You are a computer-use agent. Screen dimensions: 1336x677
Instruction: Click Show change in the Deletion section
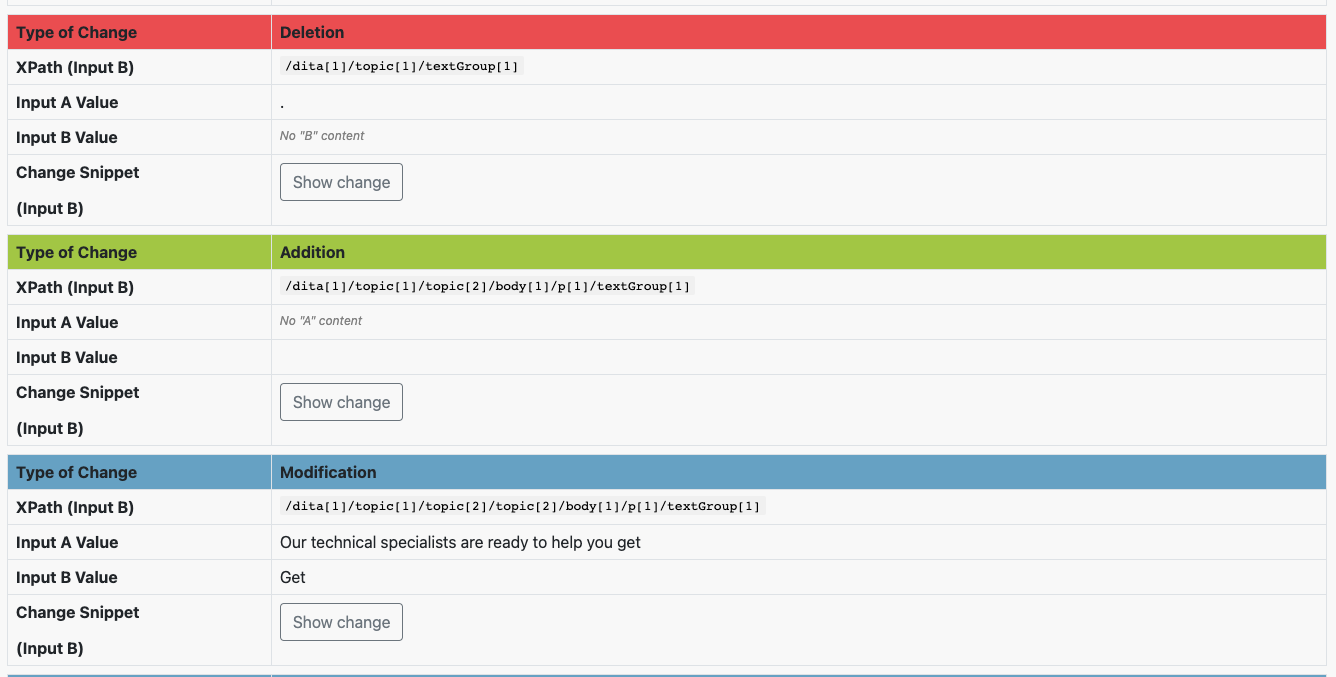click(341, 182)
